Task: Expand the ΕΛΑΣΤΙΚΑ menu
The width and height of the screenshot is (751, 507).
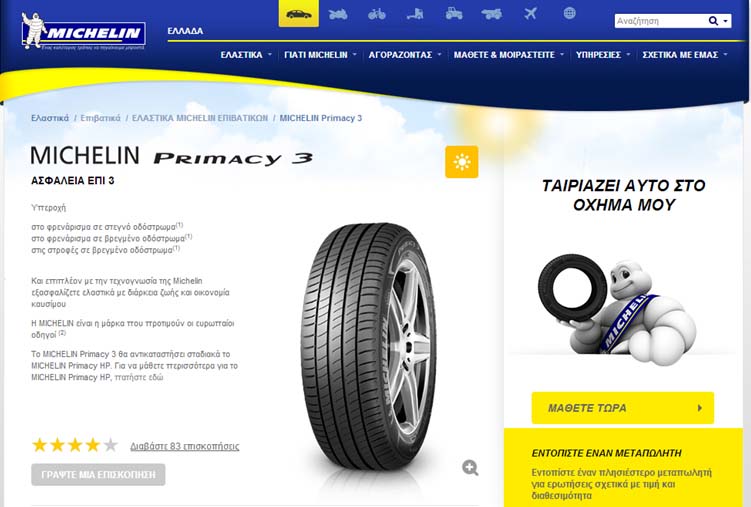Action: click(x=246, y=55)
